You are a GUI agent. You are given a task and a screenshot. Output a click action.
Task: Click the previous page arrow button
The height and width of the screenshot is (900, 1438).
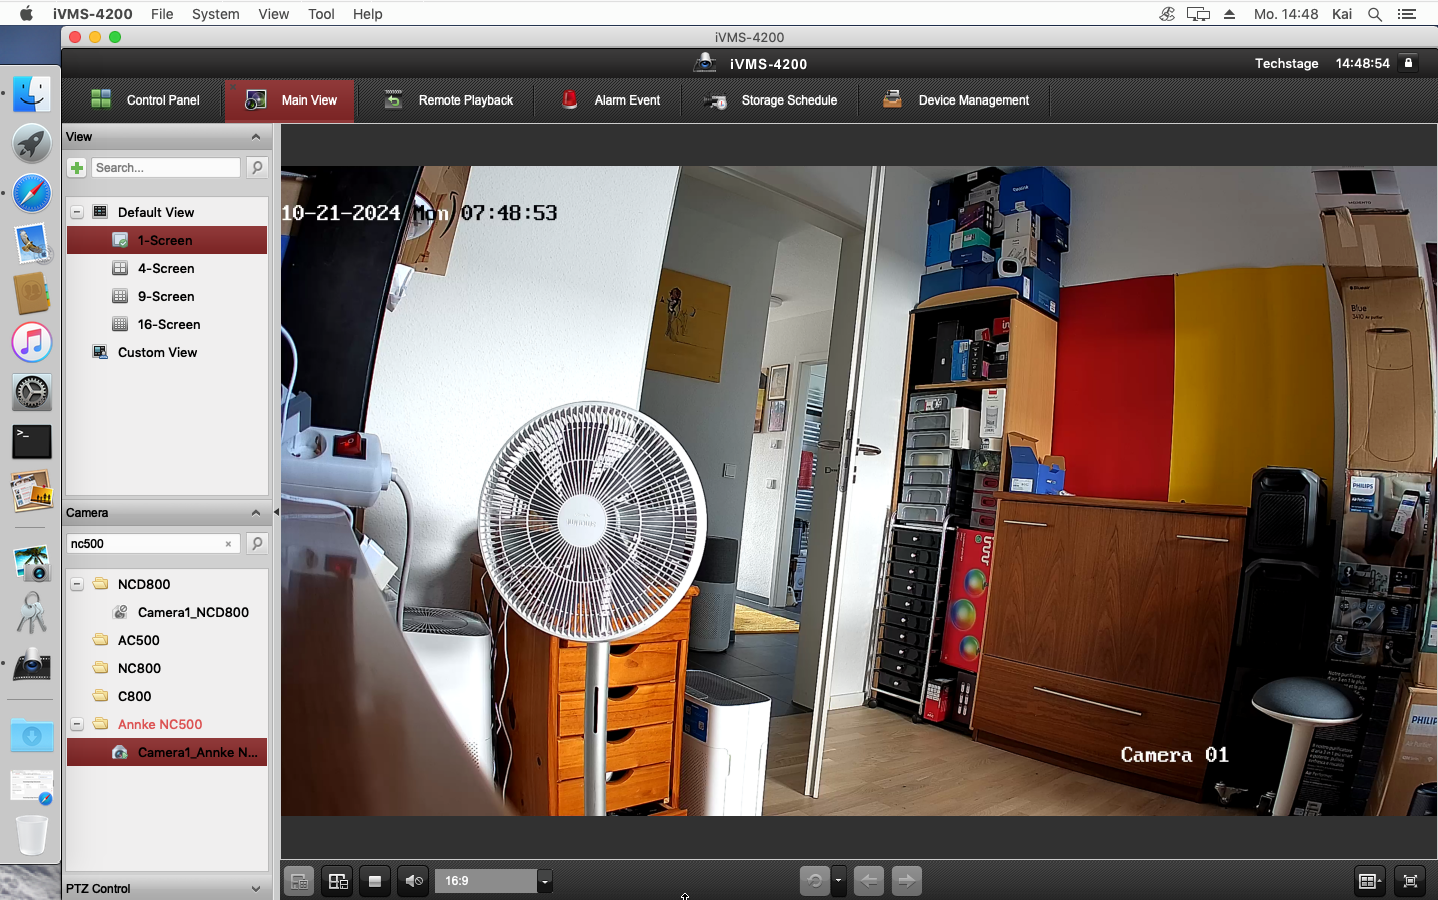click(x=868, y=881)
